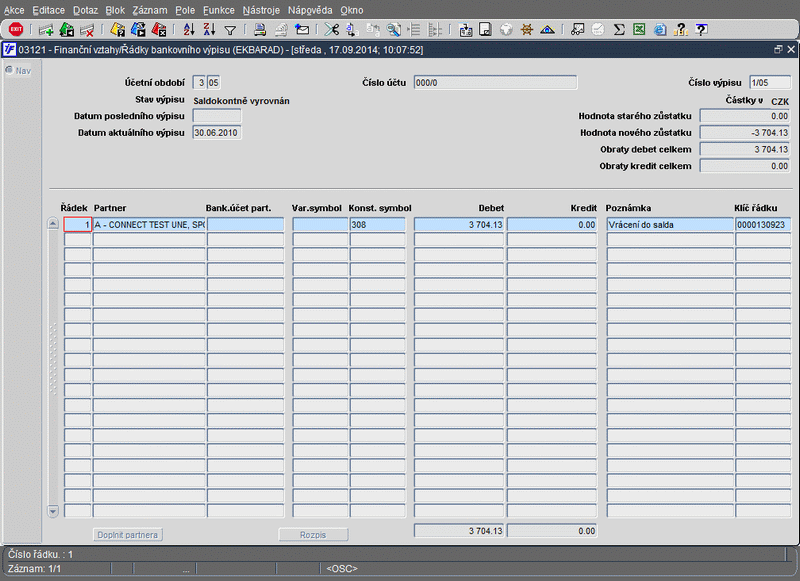Click the filter funnel icon
This screenshot has height=581, width=800.
pyautogui.click(x=230, y=31)
